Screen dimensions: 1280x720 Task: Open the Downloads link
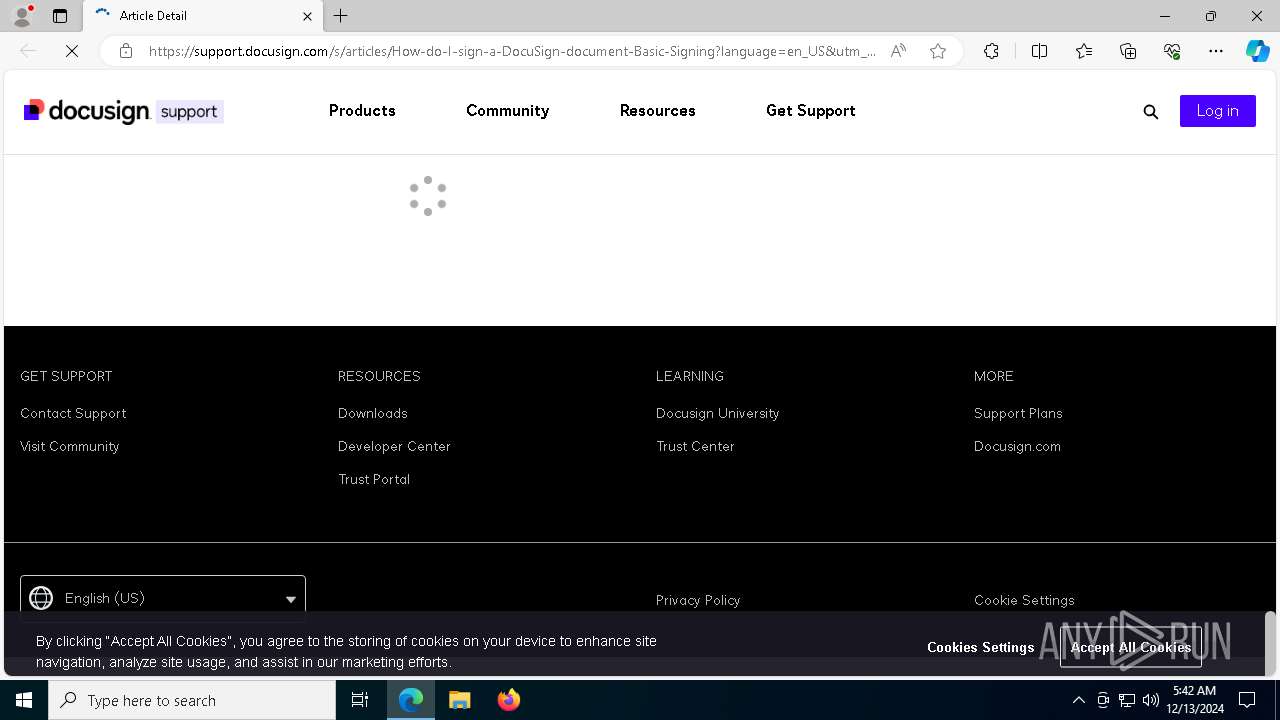pyautogui.click(x=372, y=413)
